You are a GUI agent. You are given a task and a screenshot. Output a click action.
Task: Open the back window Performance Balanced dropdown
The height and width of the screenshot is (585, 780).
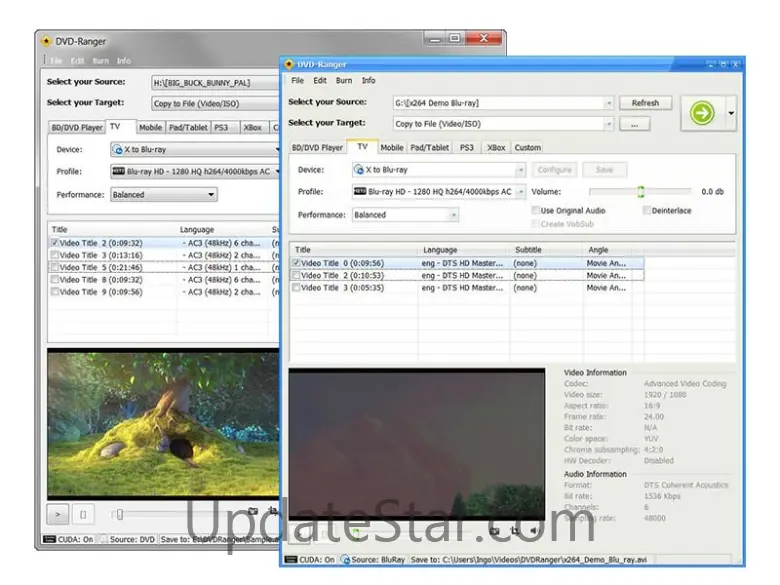164,195
